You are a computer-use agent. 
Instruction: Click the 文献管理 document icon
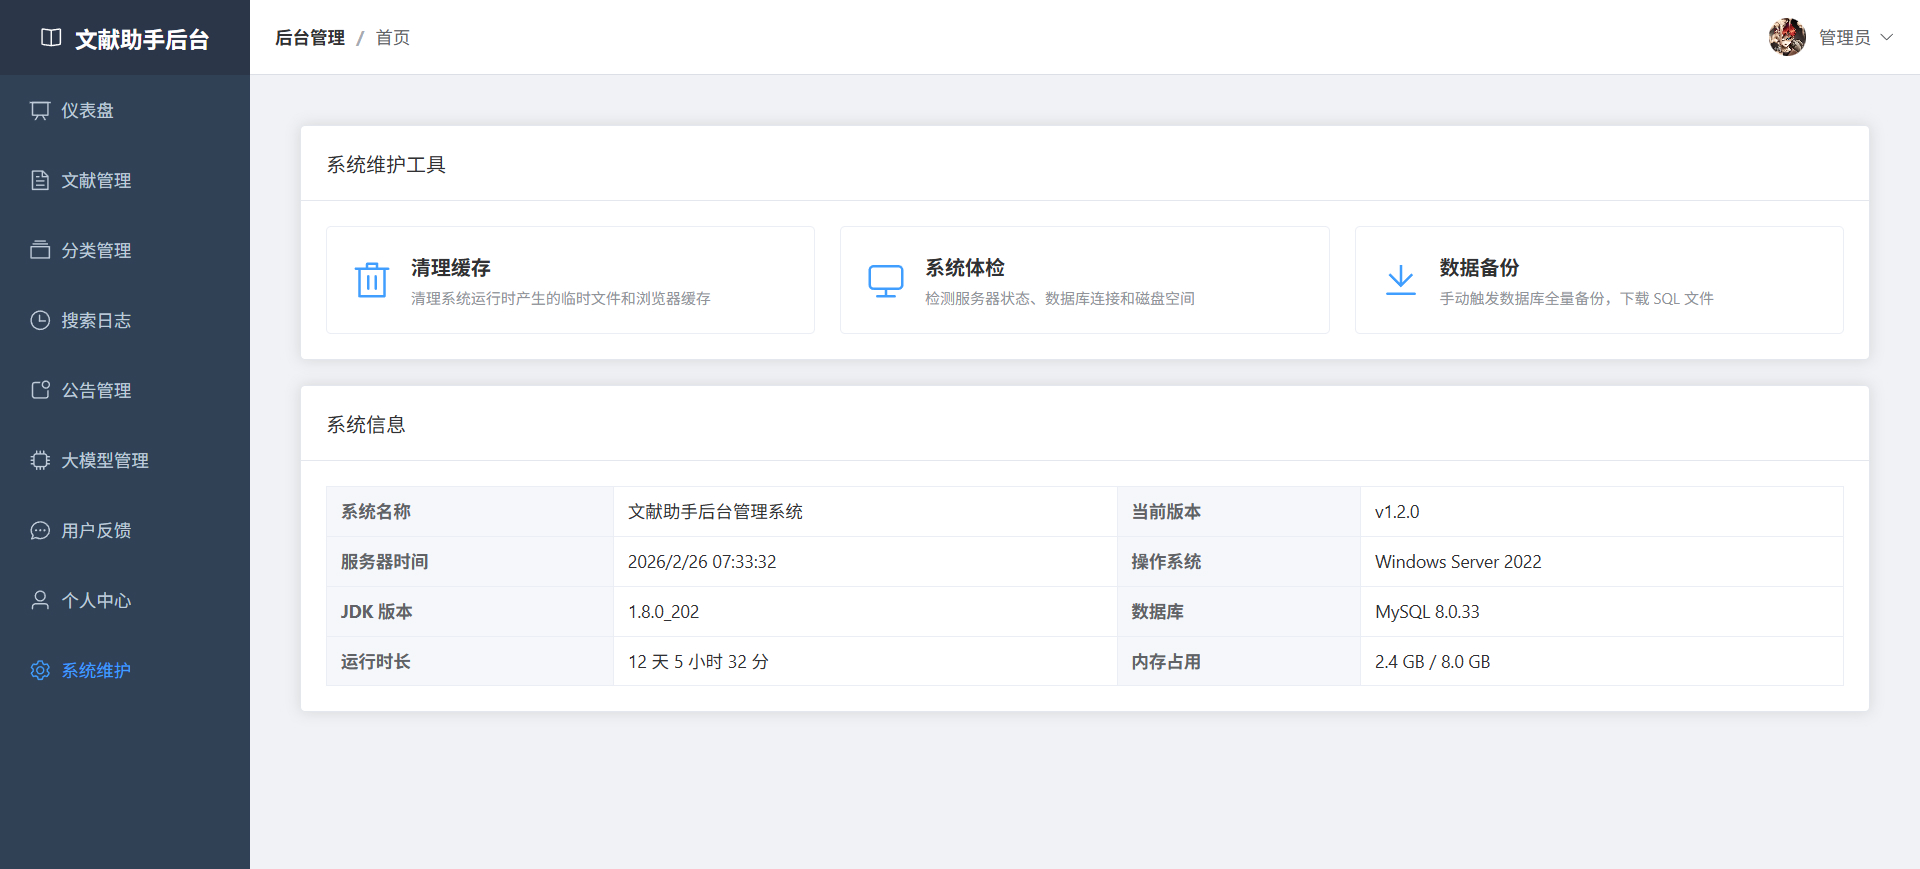point(40,180)
